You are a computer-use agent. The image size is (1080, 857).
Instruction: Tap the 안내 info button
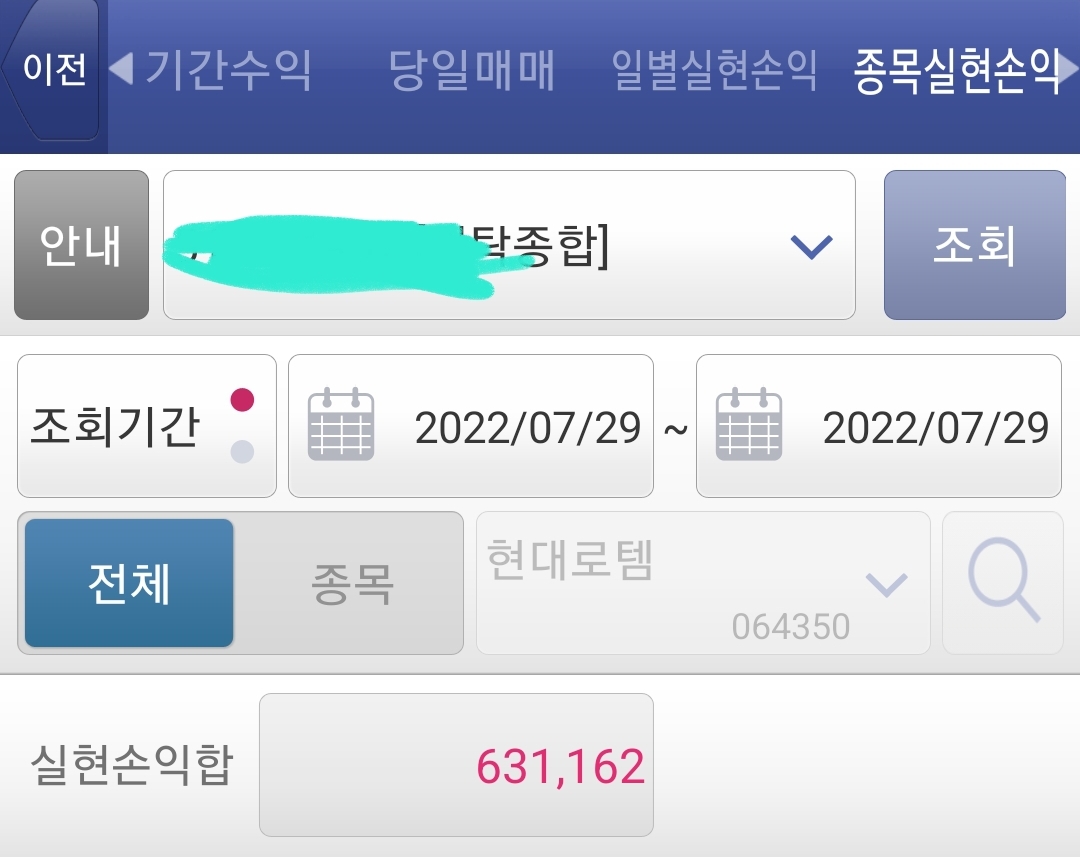click(81, 245)
